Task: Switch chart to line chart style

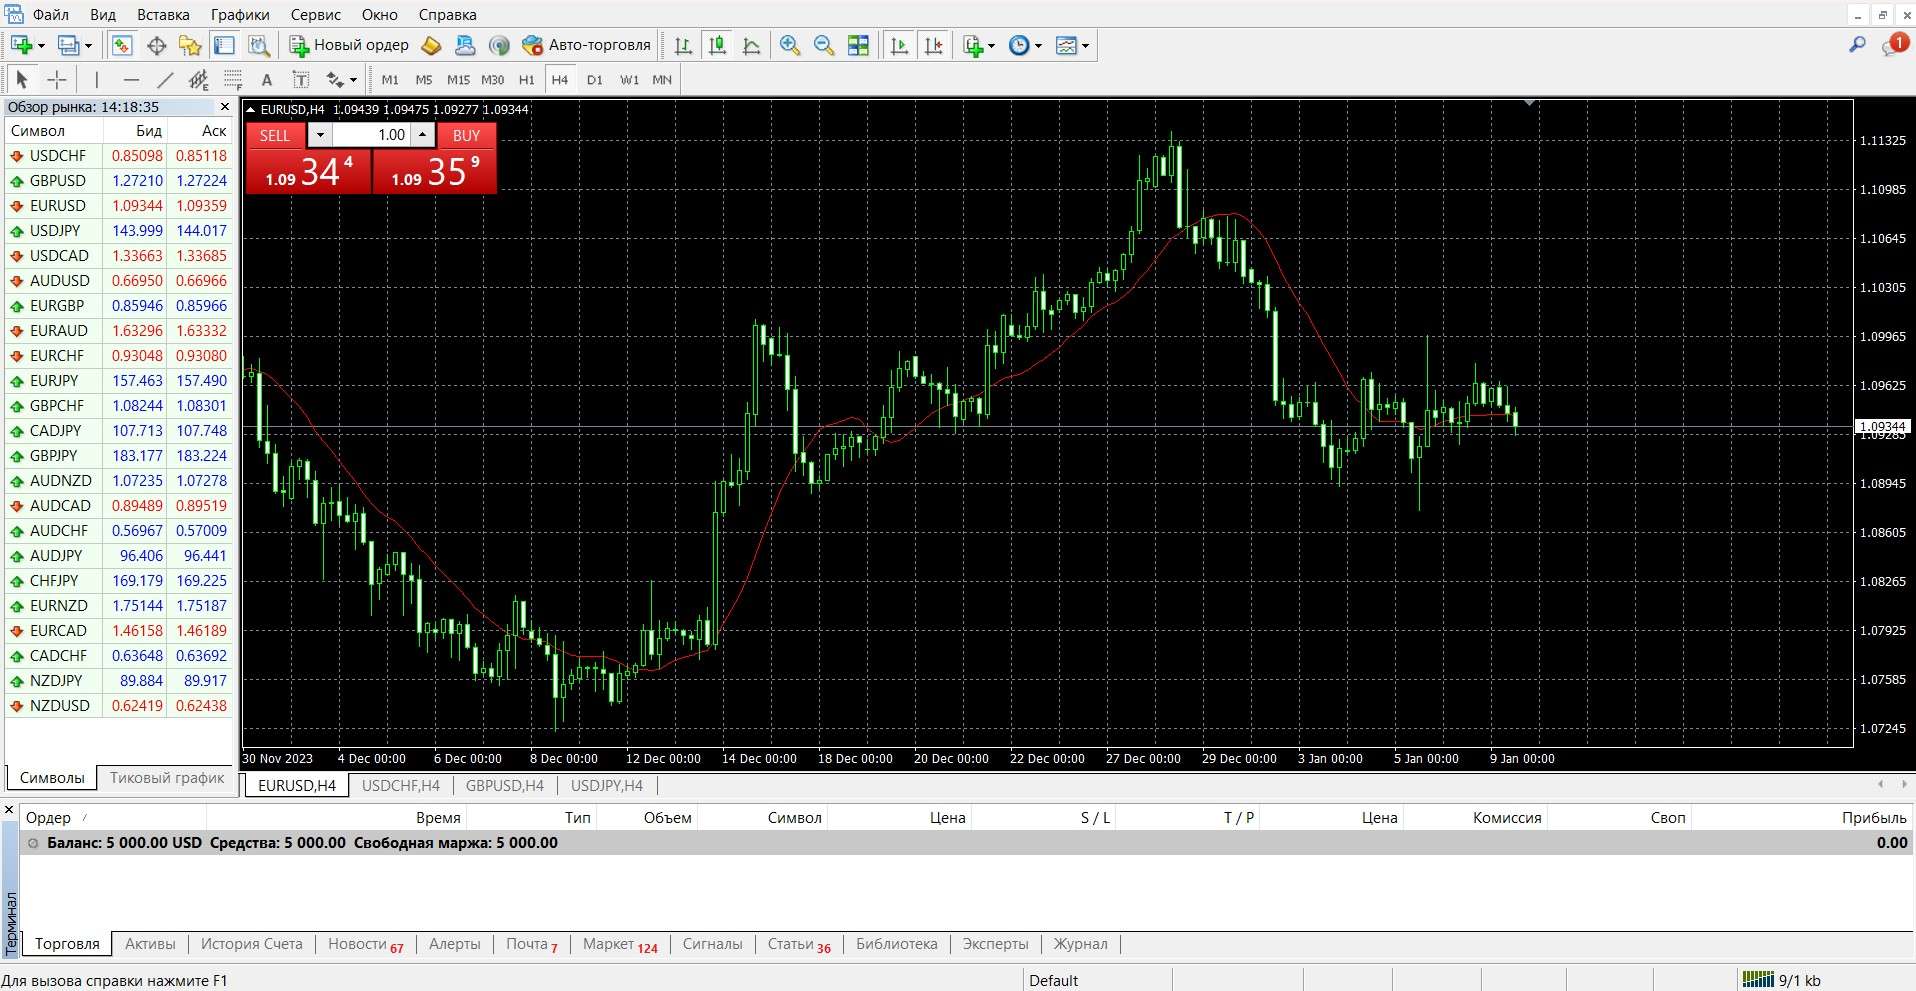Action: (751, 45)
